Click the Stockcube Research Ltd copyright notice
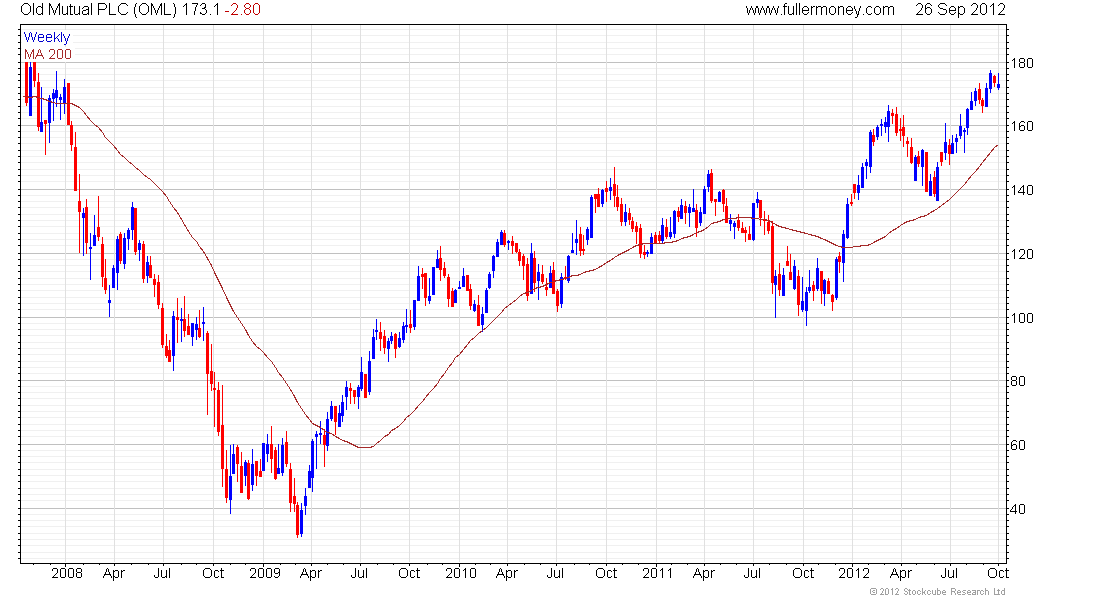 939,592
